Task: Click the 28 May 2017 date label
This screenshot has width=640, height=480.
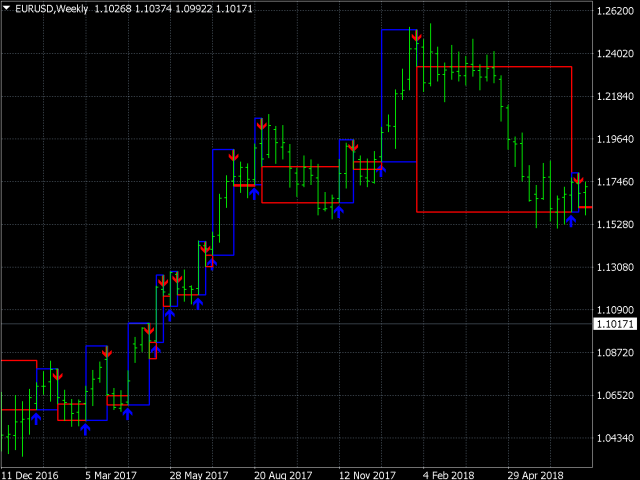Action: [200, 473]
